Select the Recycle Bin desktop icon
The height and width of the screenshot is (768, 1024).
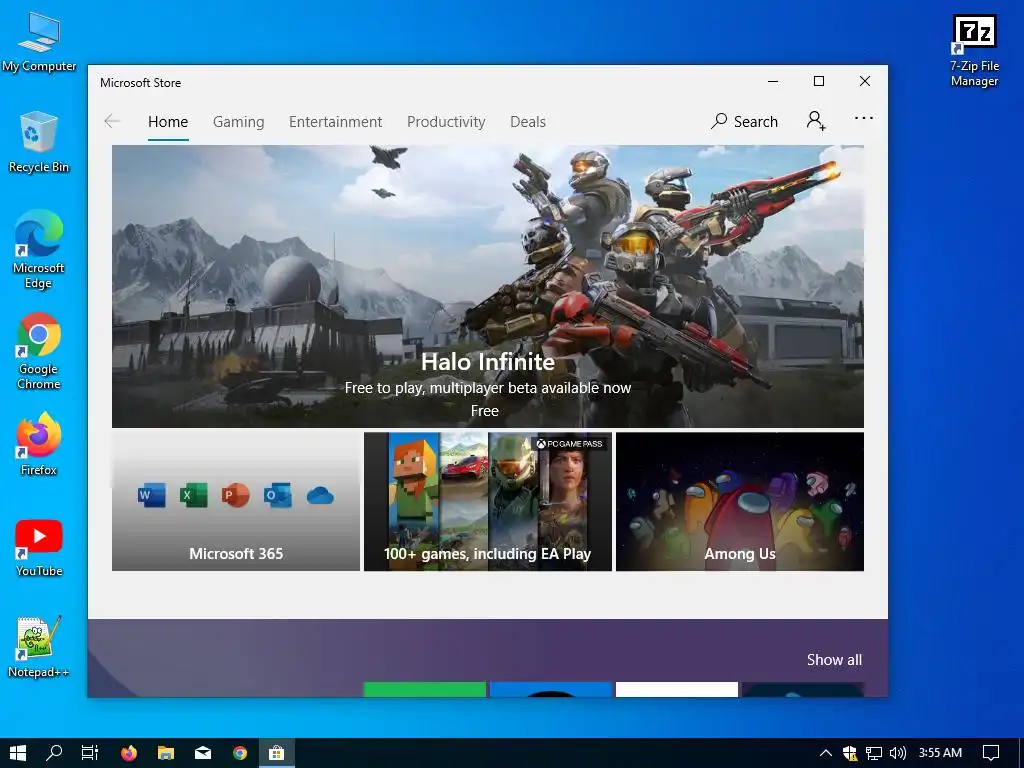click(x=39, y=142)
